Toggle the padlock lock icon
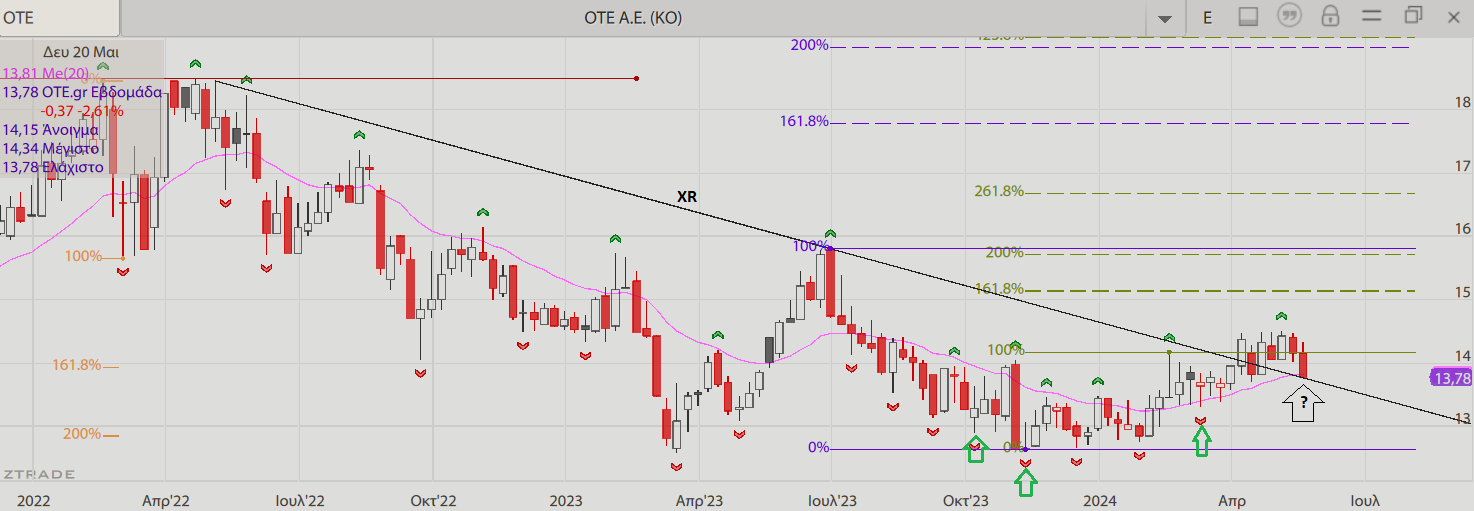Screen dimensions: 1474x511 click(x=1331, y=17)
